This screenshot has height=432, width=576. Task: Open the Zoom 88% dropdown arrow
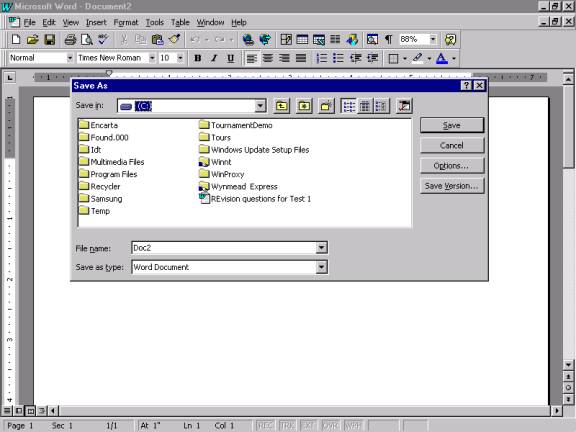click(433, 39)
